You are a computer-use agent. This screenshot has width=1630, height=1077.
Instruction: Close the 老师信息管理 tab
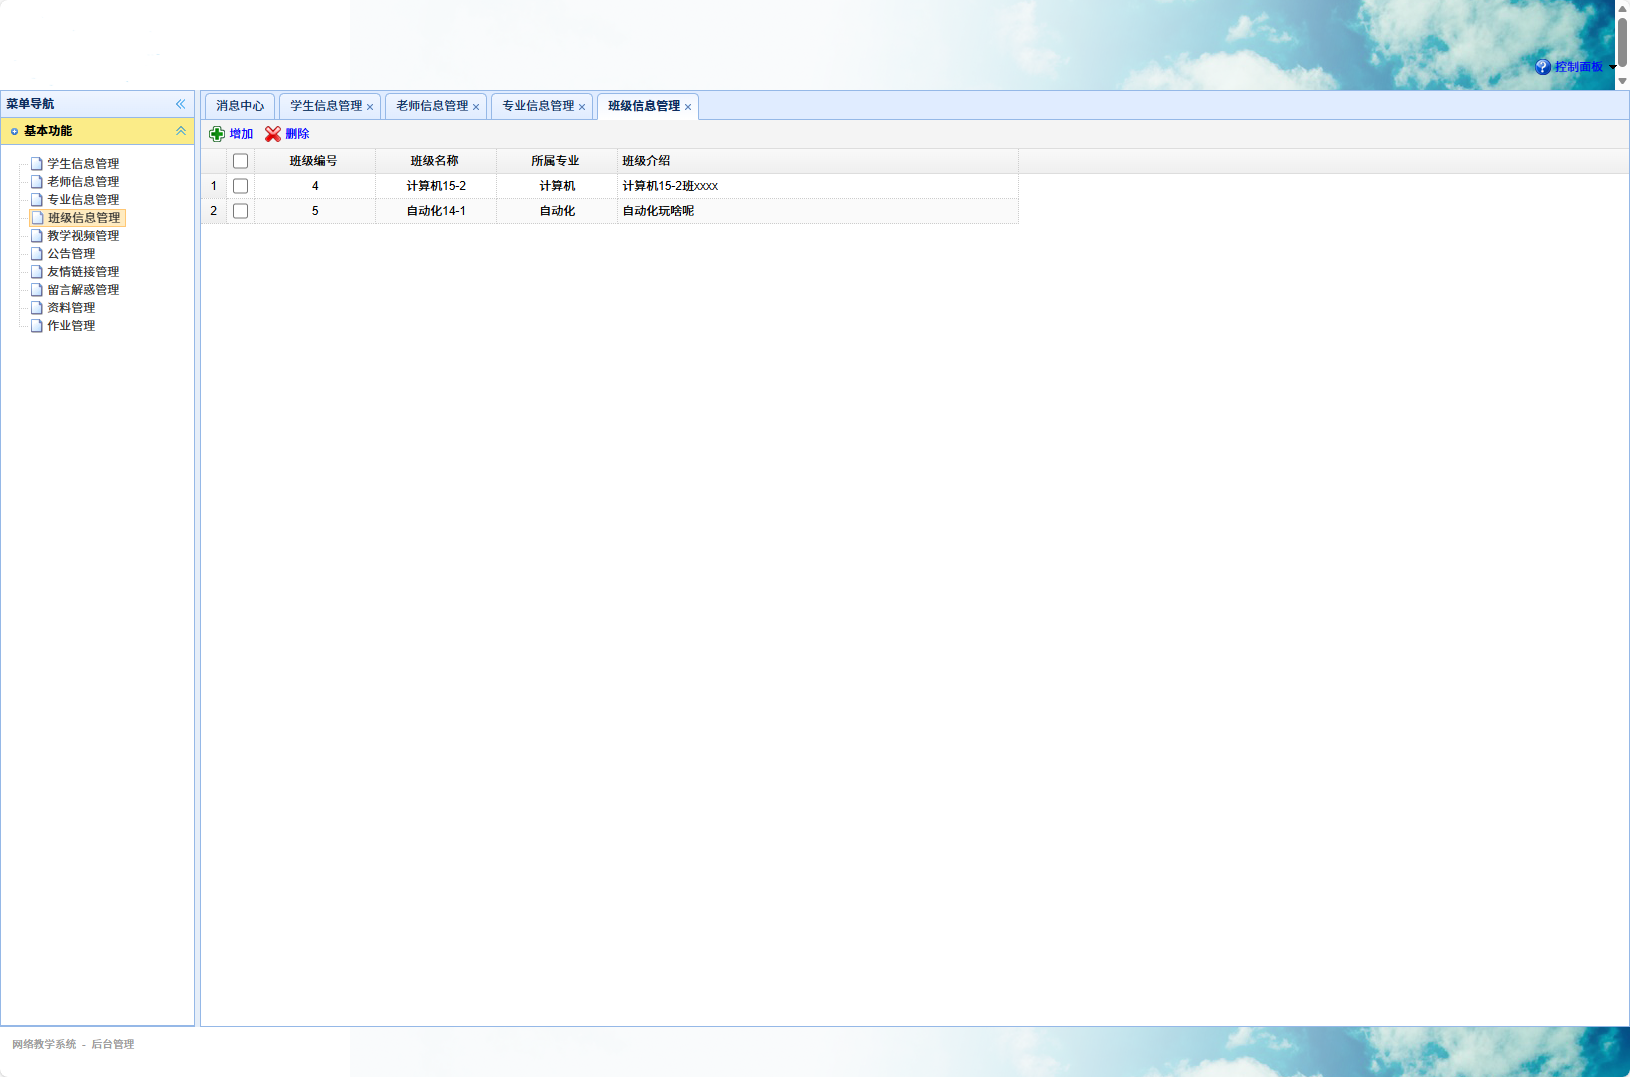[x=476, y=107]
